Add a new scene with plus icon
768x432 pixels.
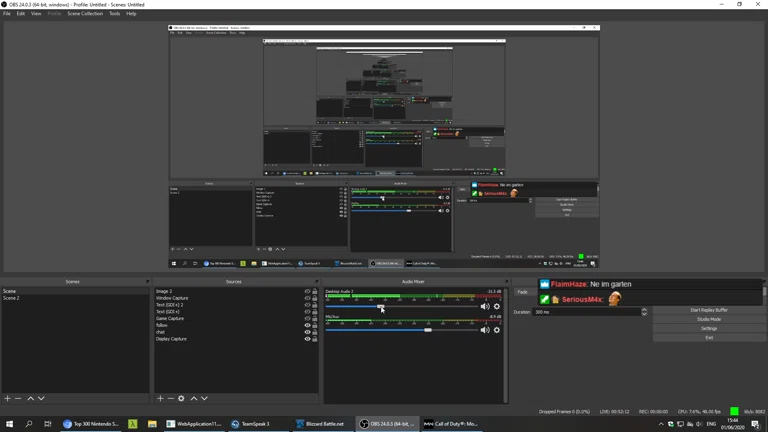pos(8,399)
